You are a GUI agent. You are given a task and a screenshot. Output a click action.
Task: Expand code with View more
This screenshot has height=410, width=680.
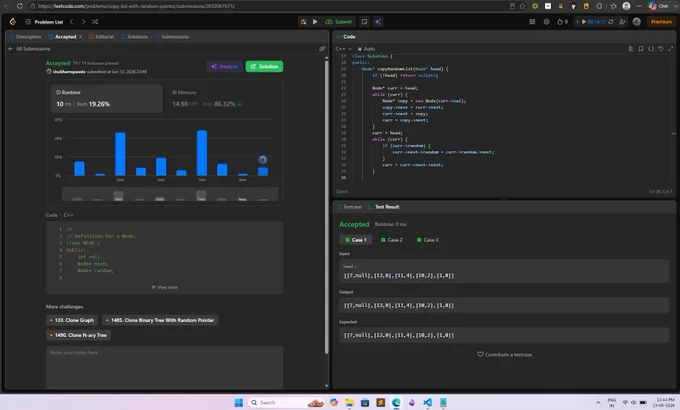tap(164, 287)
